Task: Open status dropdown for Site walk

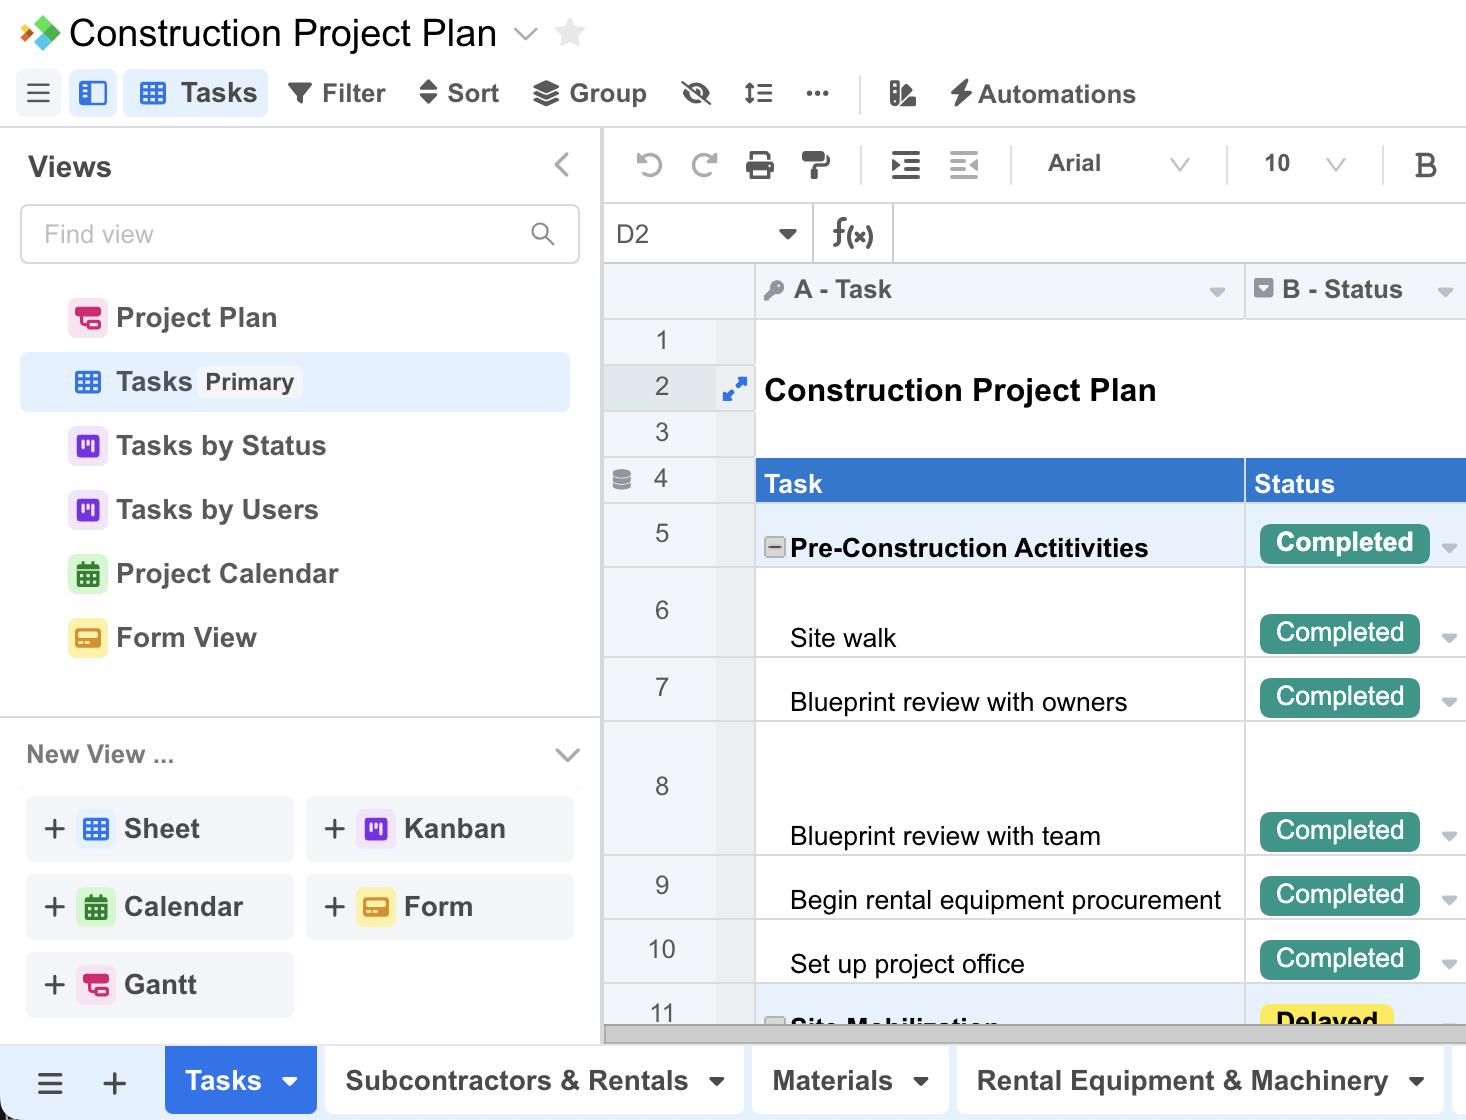Action: pyautogui.click(x=1449, y=638)
